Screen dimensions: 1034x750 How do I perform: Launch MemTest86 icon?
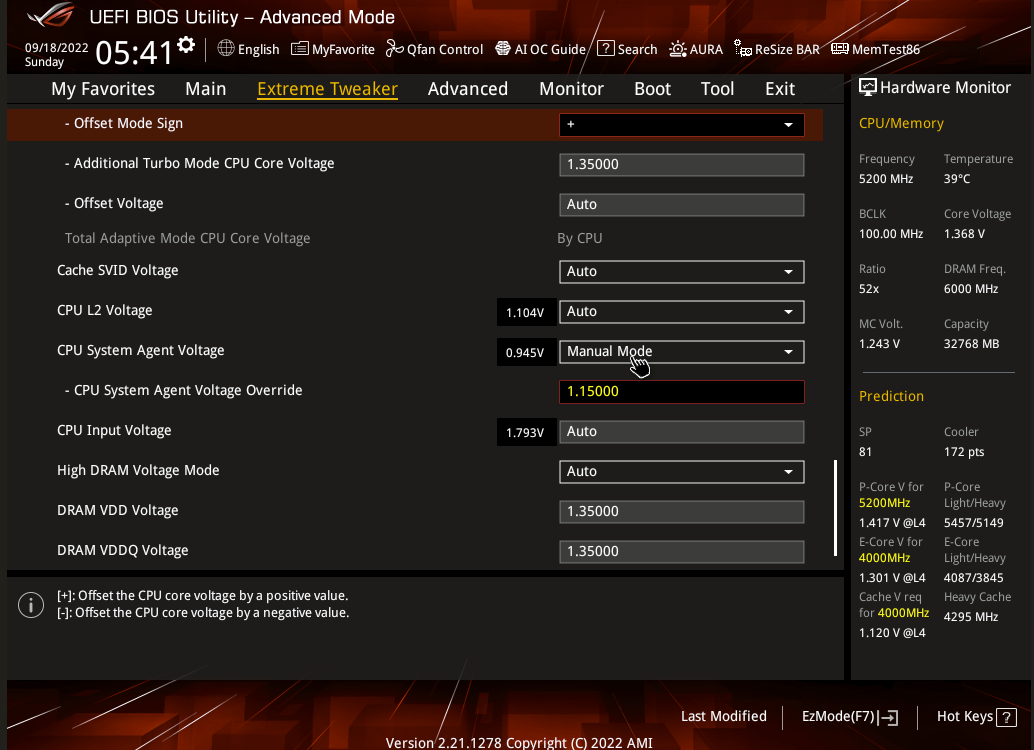(839, 48)
